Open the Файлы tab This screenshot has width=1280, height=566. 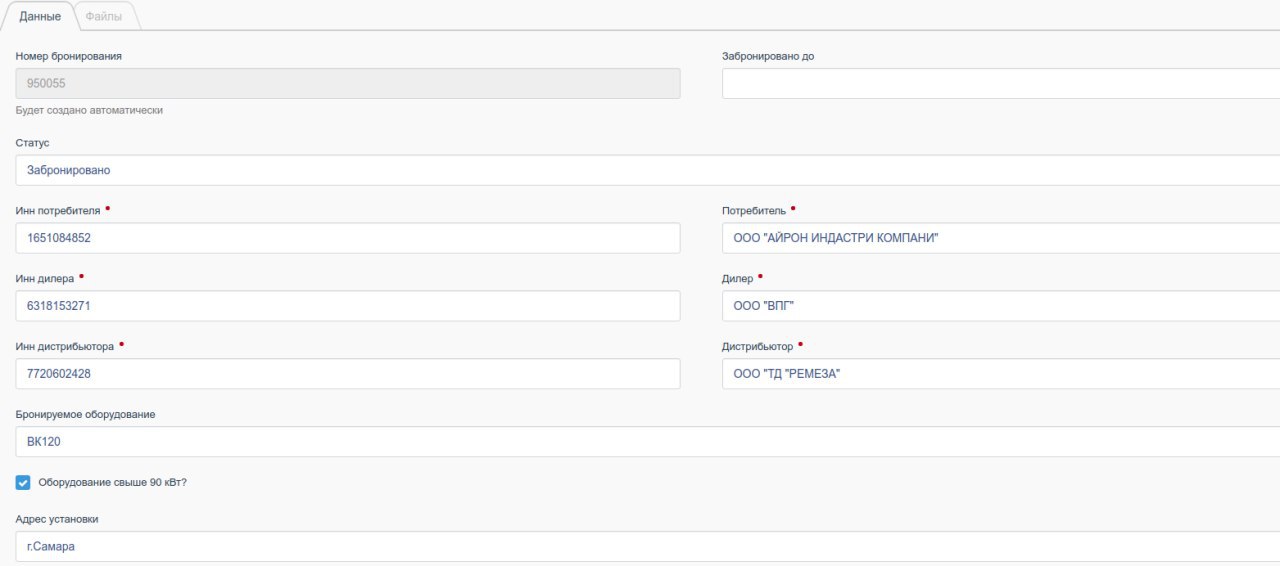(x=104, y=17)
